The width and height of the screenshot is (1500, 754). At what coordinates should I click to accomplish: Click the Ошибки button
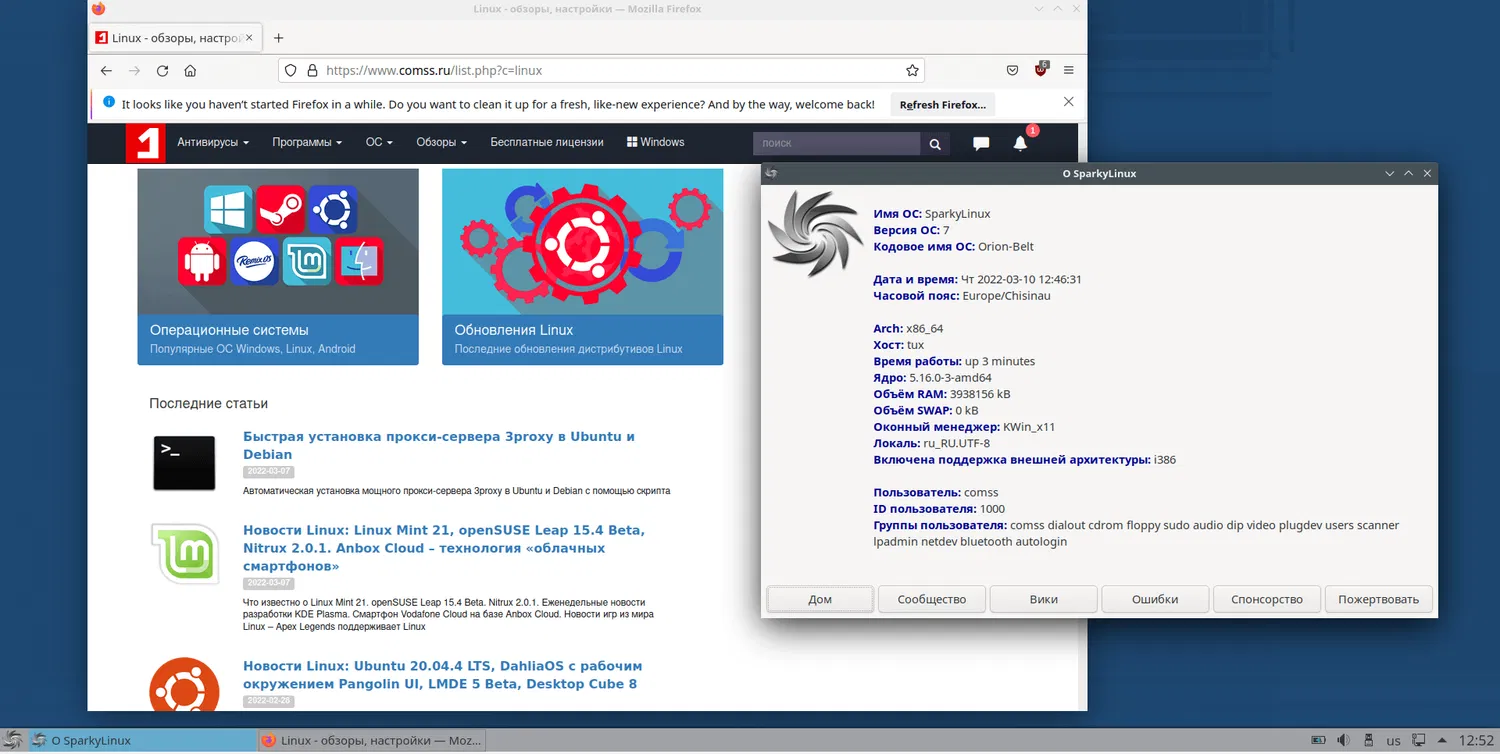(1155, 599)
